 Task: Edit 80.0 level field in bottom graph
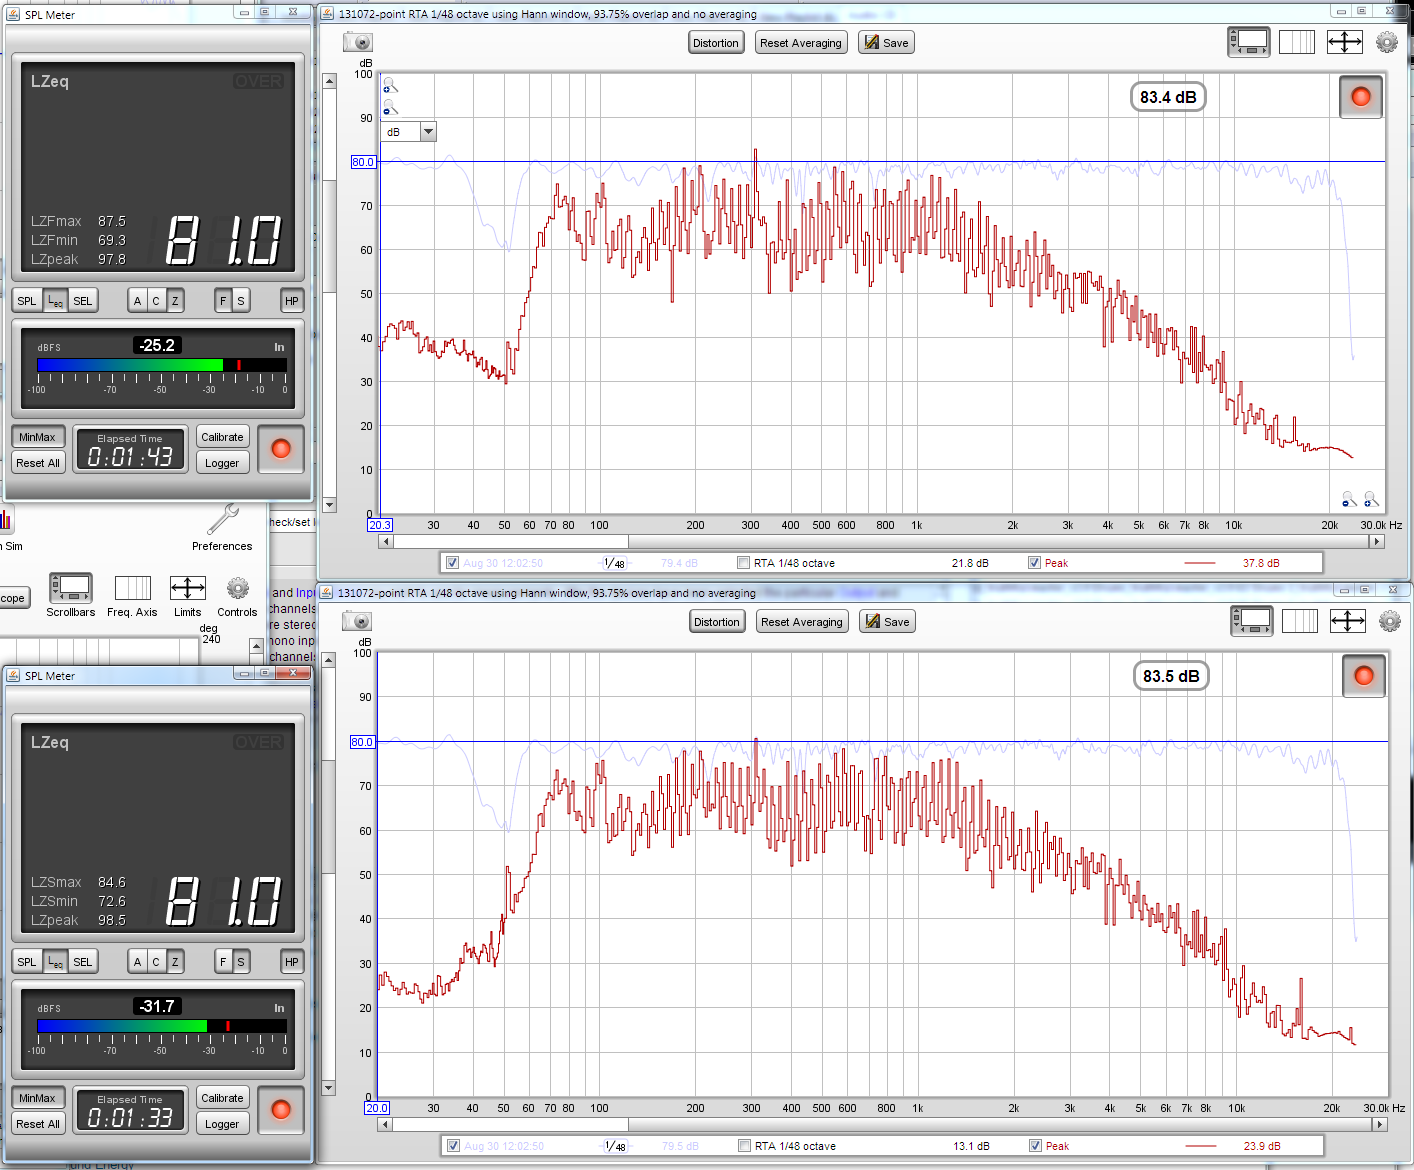362,742
